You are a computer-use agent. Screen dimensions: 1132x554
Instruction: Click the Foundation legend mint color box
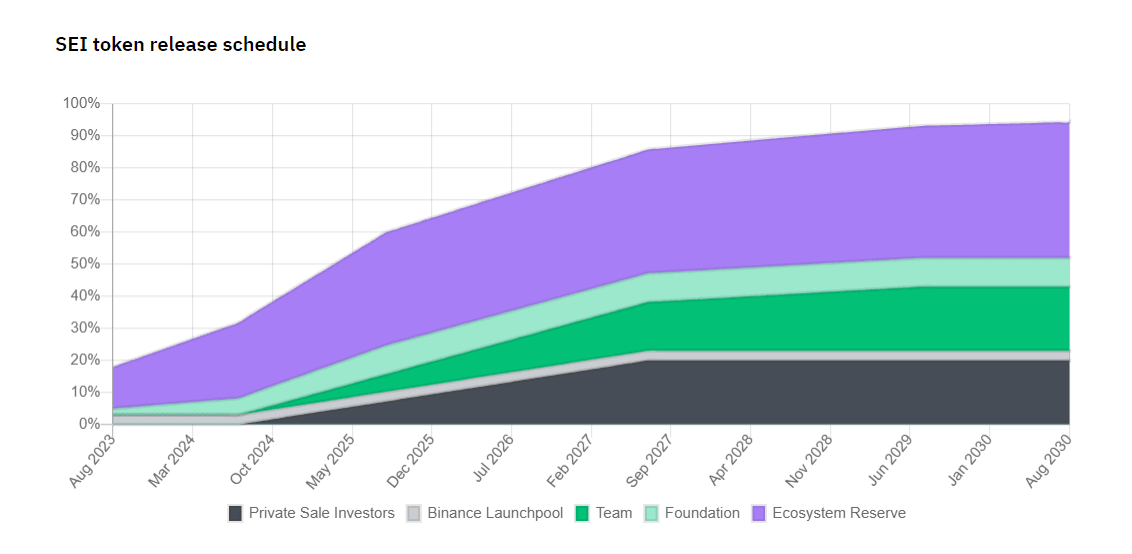click(x=651, y=514)
